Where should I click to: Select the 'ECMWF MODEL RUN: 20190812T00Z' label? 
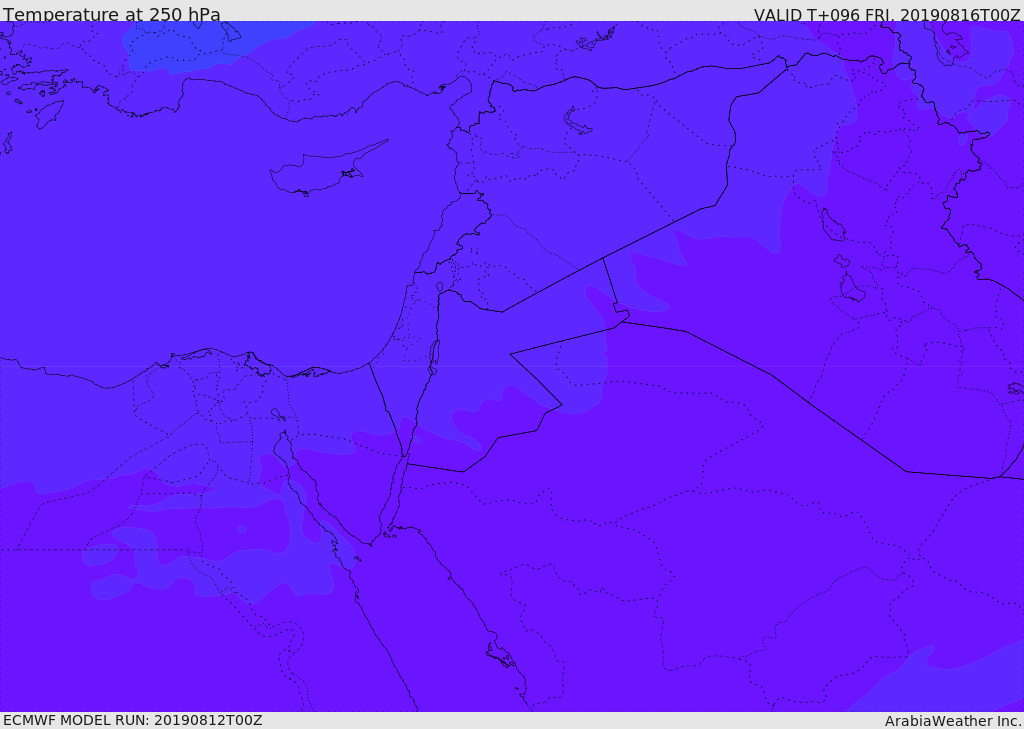[x=133, y=721]
